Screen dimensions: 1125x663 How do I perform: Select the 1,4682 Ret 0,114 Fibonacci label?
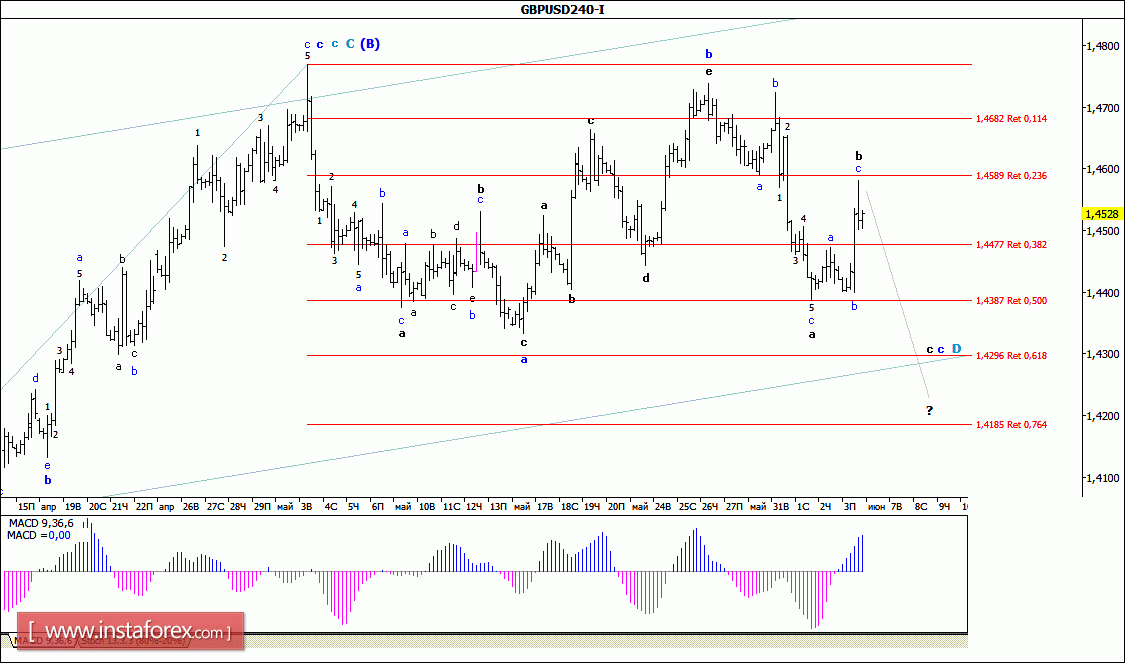(1010, 119)
